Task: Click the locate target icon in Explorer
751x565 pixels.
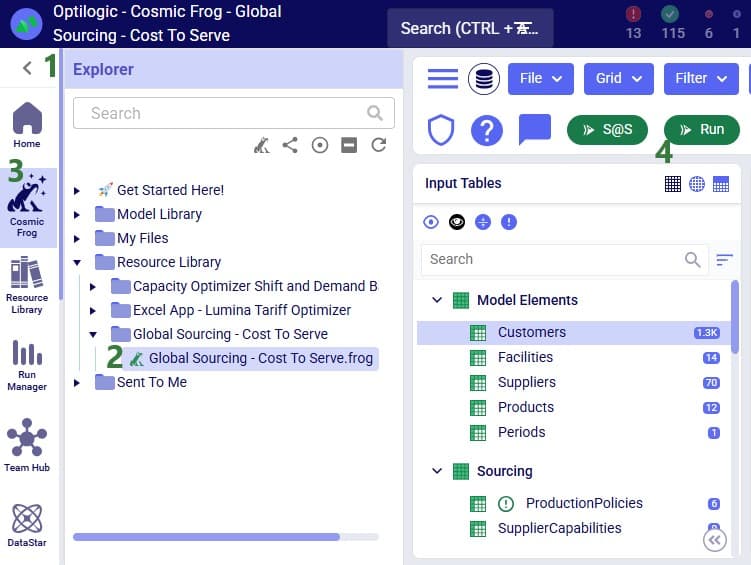Action: point(319,145)
